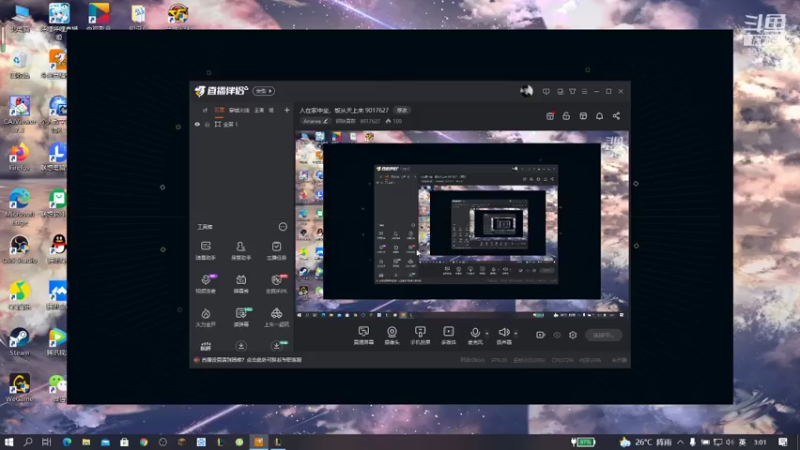Viewport: 800px width, 450px height.
Task: Click the start streaming button
Action: click(x=603, y=335)
